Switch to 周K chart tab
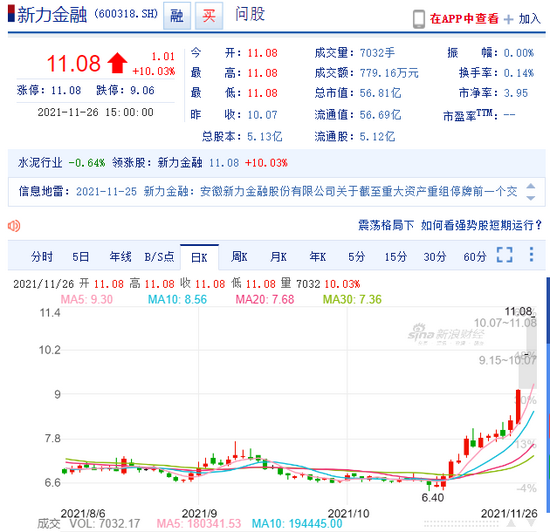Screen dimensions: 550x532 239,257
